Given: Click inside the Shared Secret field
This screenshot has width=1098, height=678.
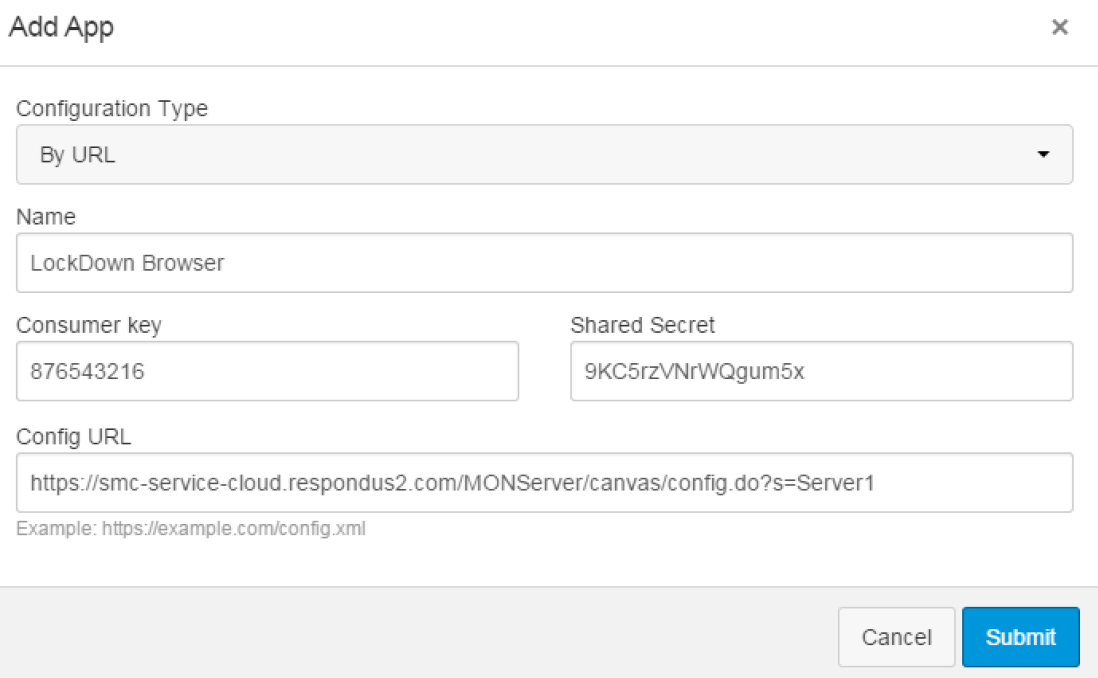Looking at the screenshot, I should [821, 371].
